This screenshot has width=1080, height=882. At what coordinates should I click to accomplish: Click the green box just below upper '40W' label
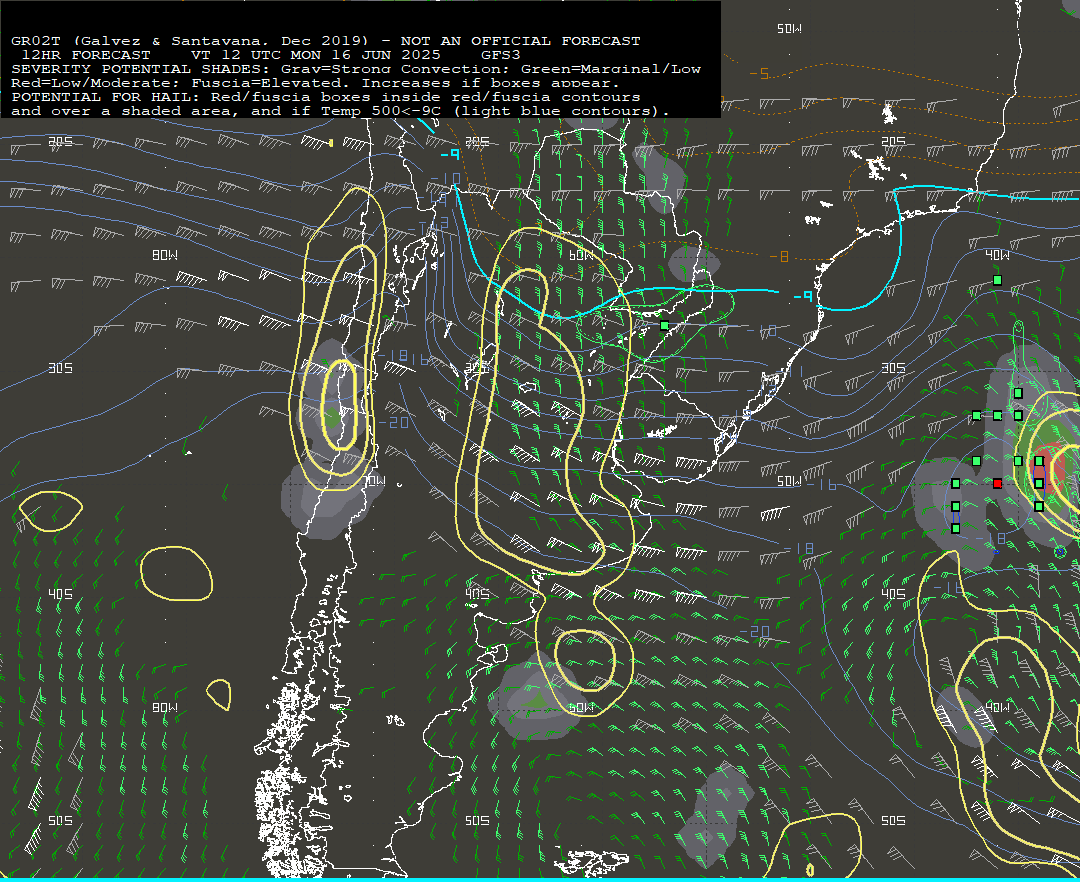tap(997, 280)
